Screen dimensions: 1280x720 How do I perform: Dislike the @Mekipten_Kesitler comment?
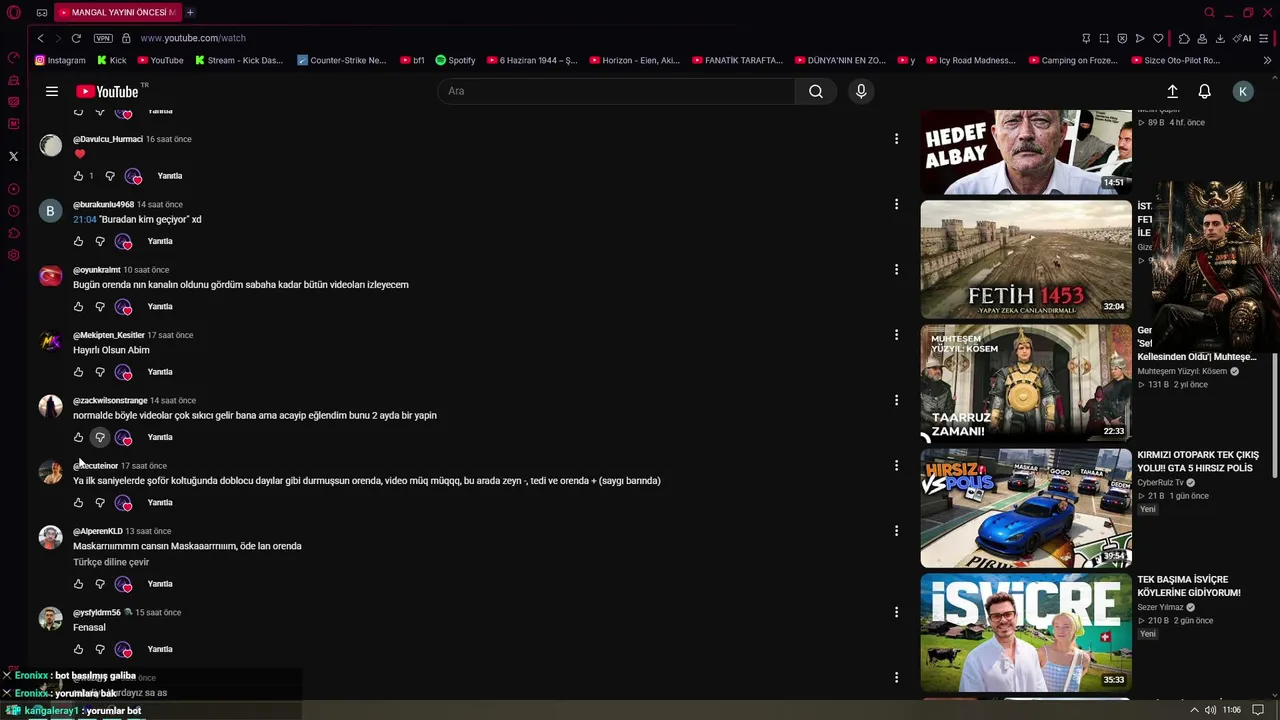[100, 372]
